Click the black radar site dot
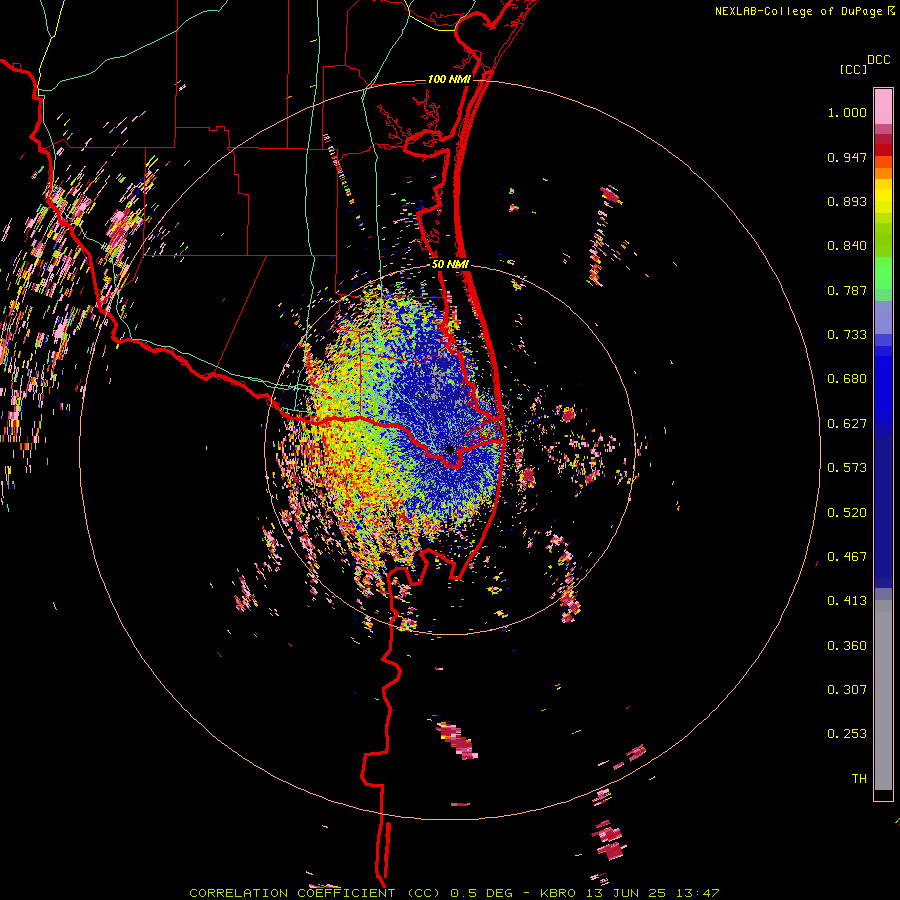 [x=450, y=449]
